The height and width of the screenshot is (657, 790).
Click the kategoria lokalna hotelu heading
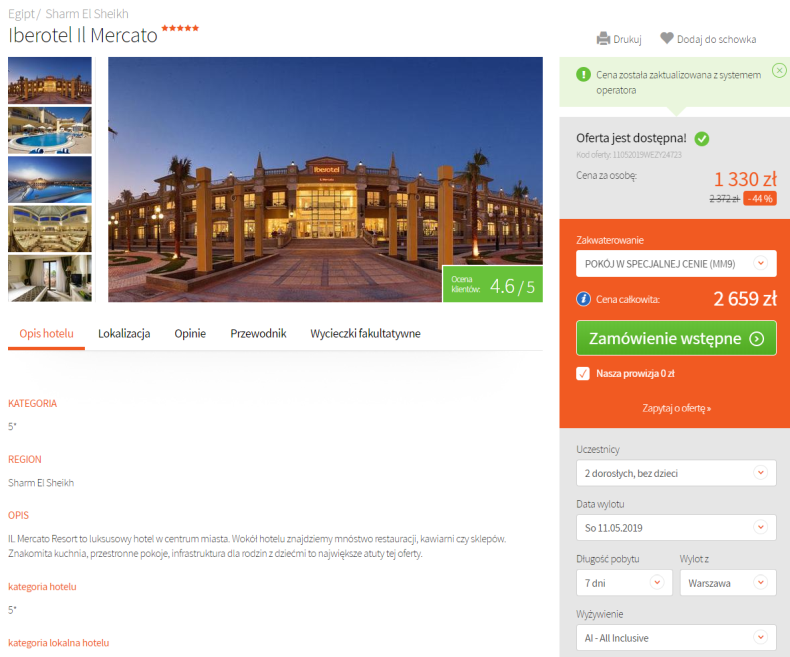click(x=58, y=643)
